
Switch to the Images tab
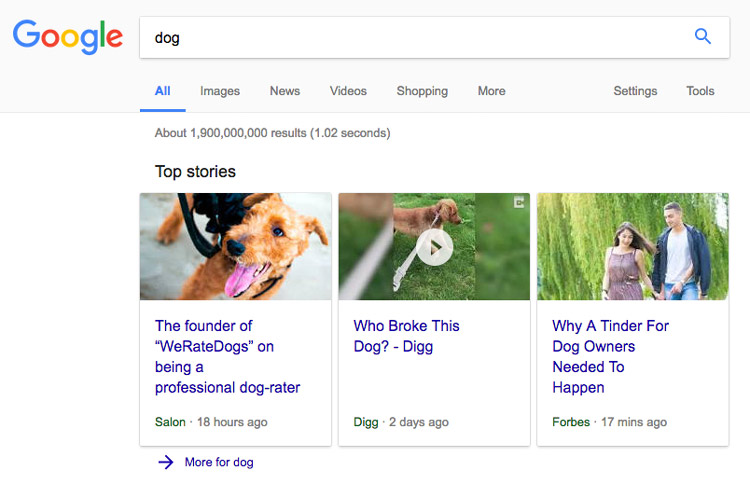(220, 91)
